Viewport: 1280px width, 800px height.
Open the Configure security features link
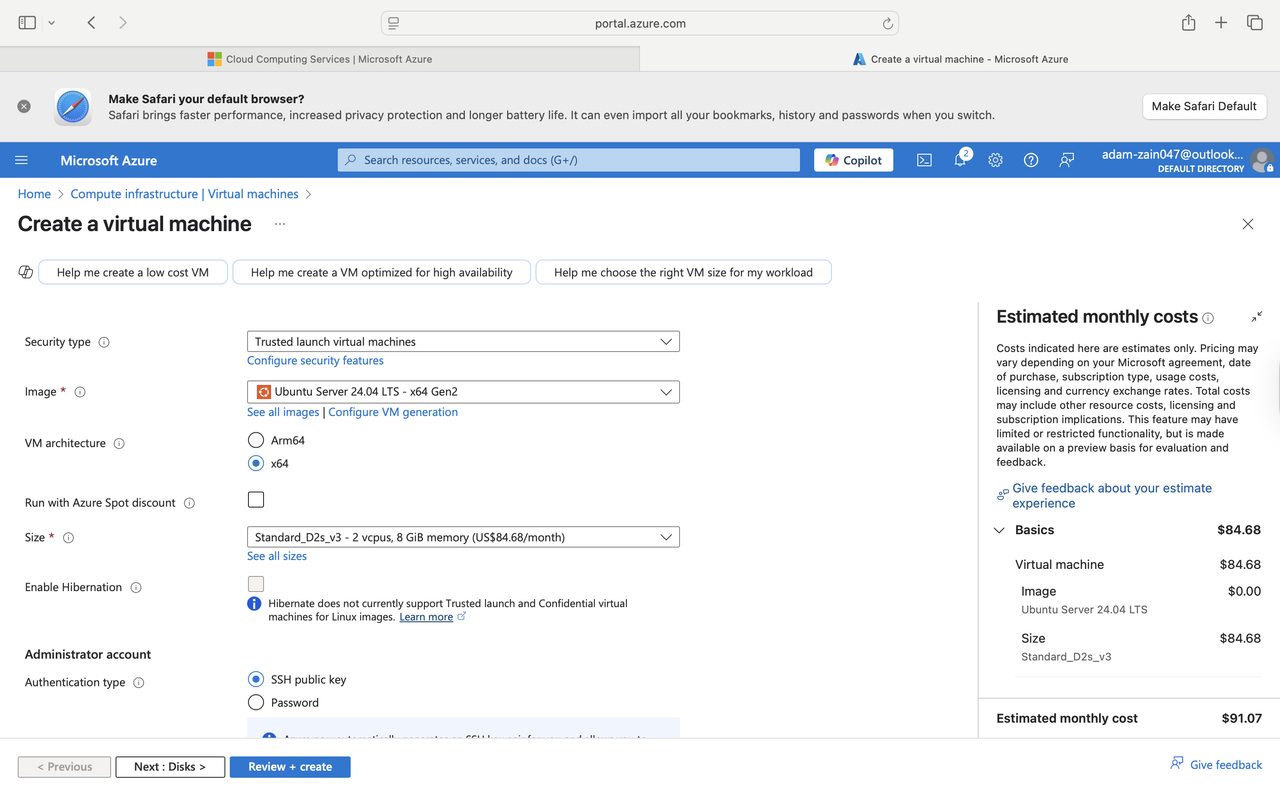(x=315, y=361)
